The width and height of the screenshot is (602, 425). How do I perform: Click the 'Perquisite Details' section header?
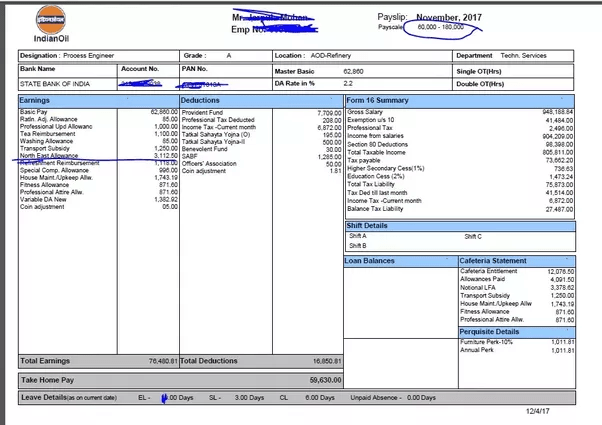[x=517, y=332]
